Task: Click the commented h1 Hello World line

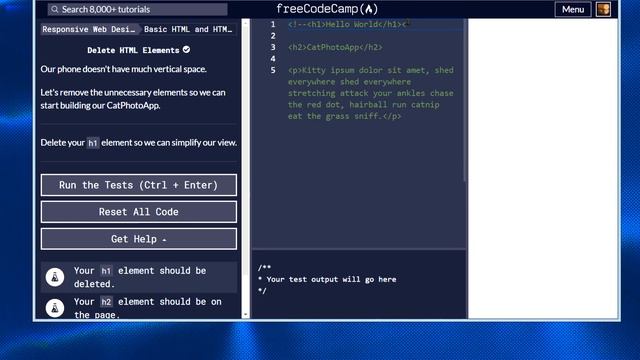Action: [x=347, y=24]
